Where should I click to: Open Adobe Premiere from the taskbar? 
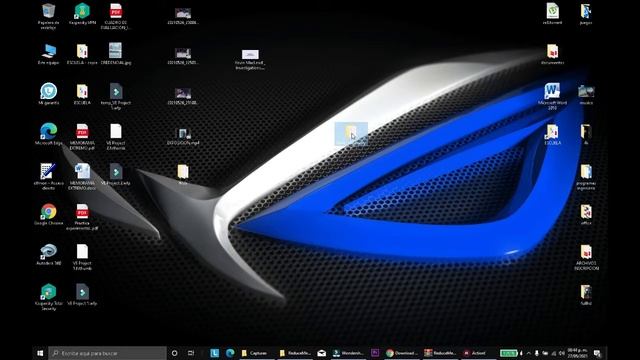[375, 353]
